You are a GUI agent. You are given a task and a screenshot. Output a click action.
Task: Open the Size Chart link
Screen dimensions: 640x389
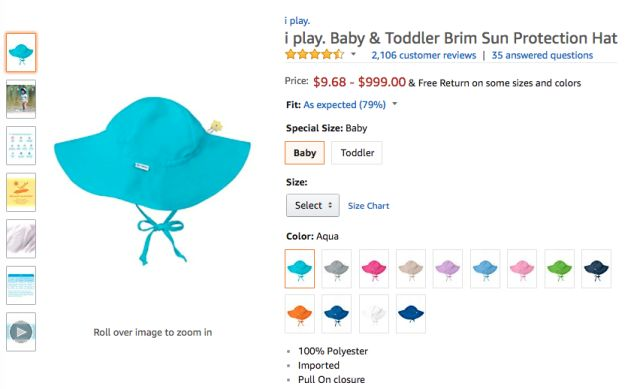coord(369,206)
